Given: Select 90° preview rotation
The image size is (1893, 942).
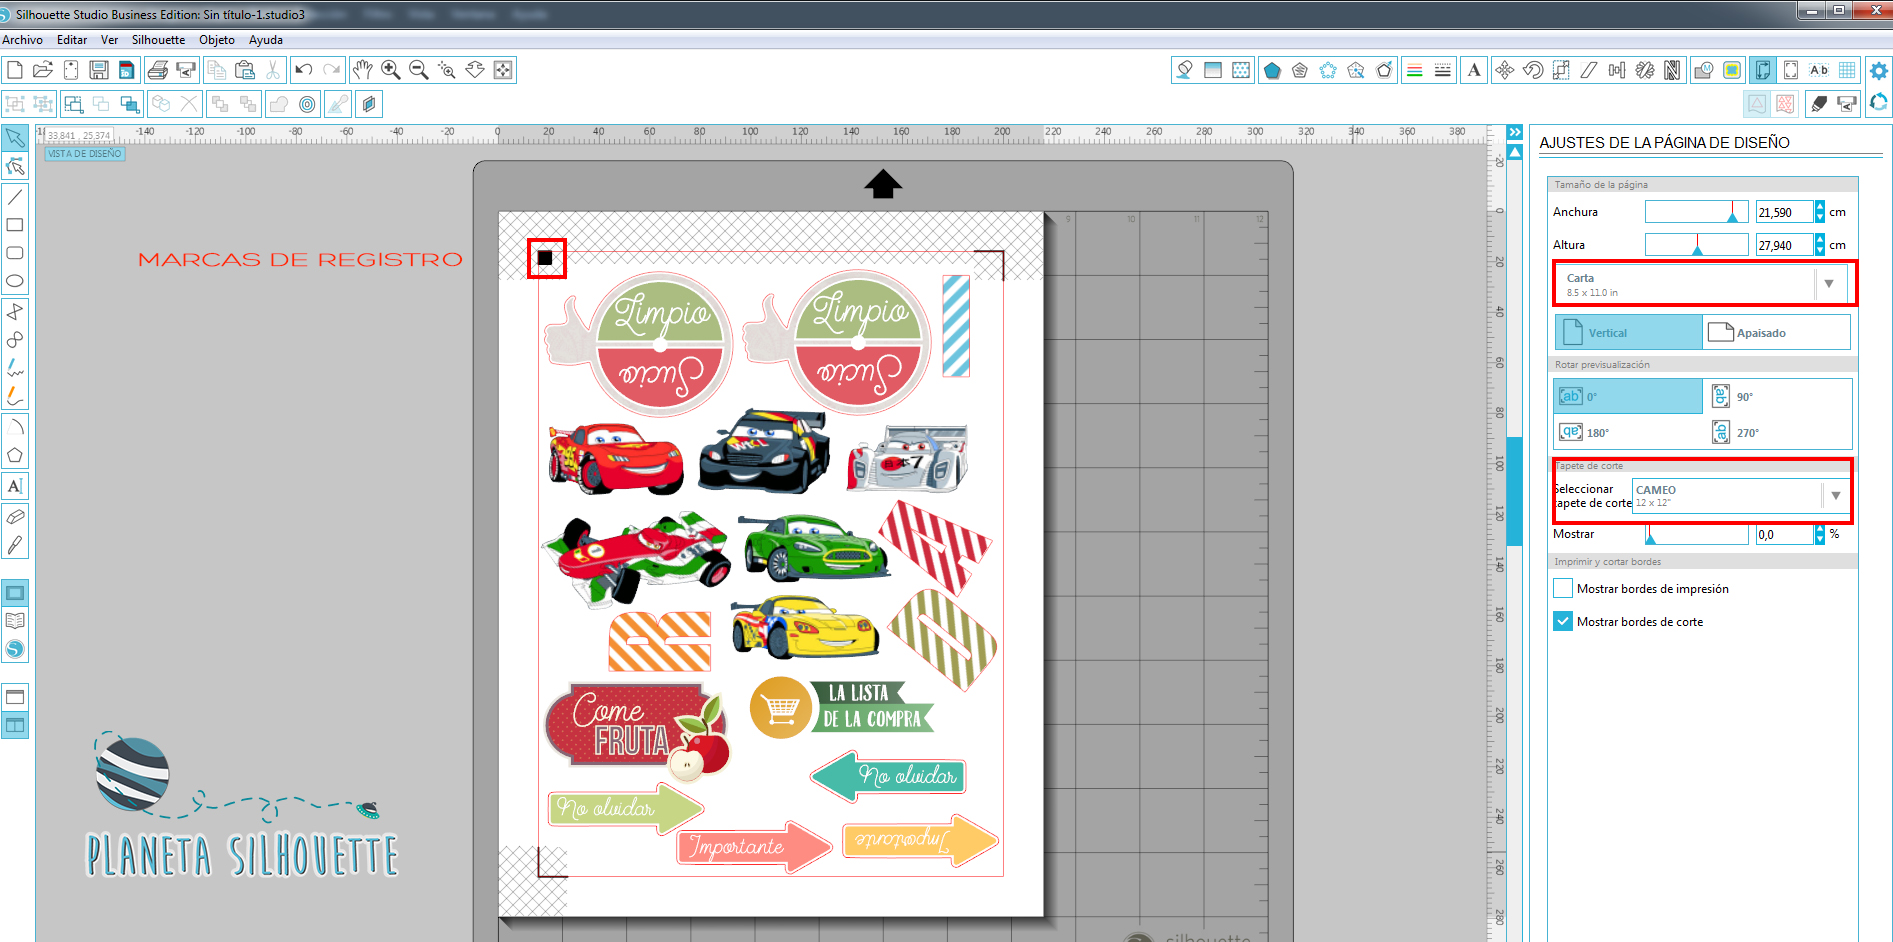Looking at the screenshot, I should 1778,396.
